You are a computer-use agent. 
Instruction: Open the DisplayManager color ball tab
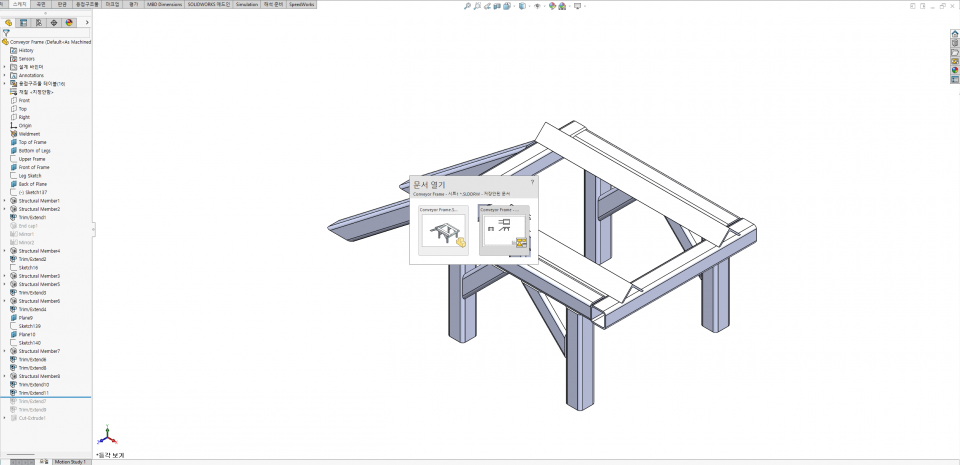[69, 23]
